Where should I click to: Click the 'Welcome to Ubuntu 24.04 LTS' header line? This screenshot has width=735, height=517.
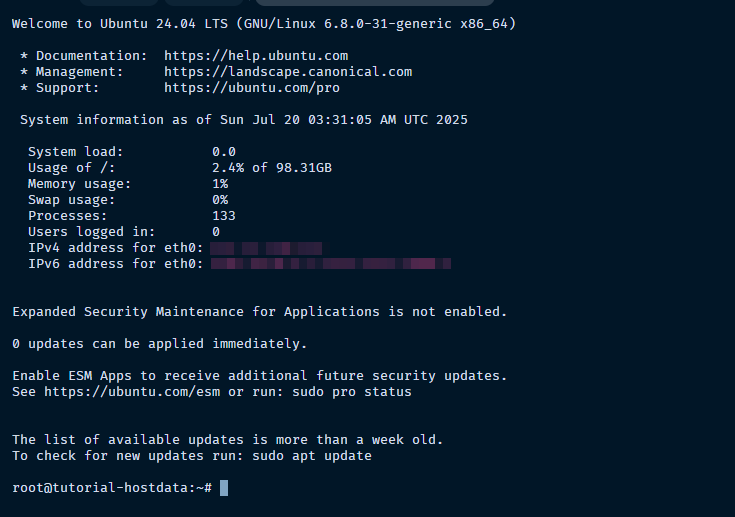coord(264,24)
